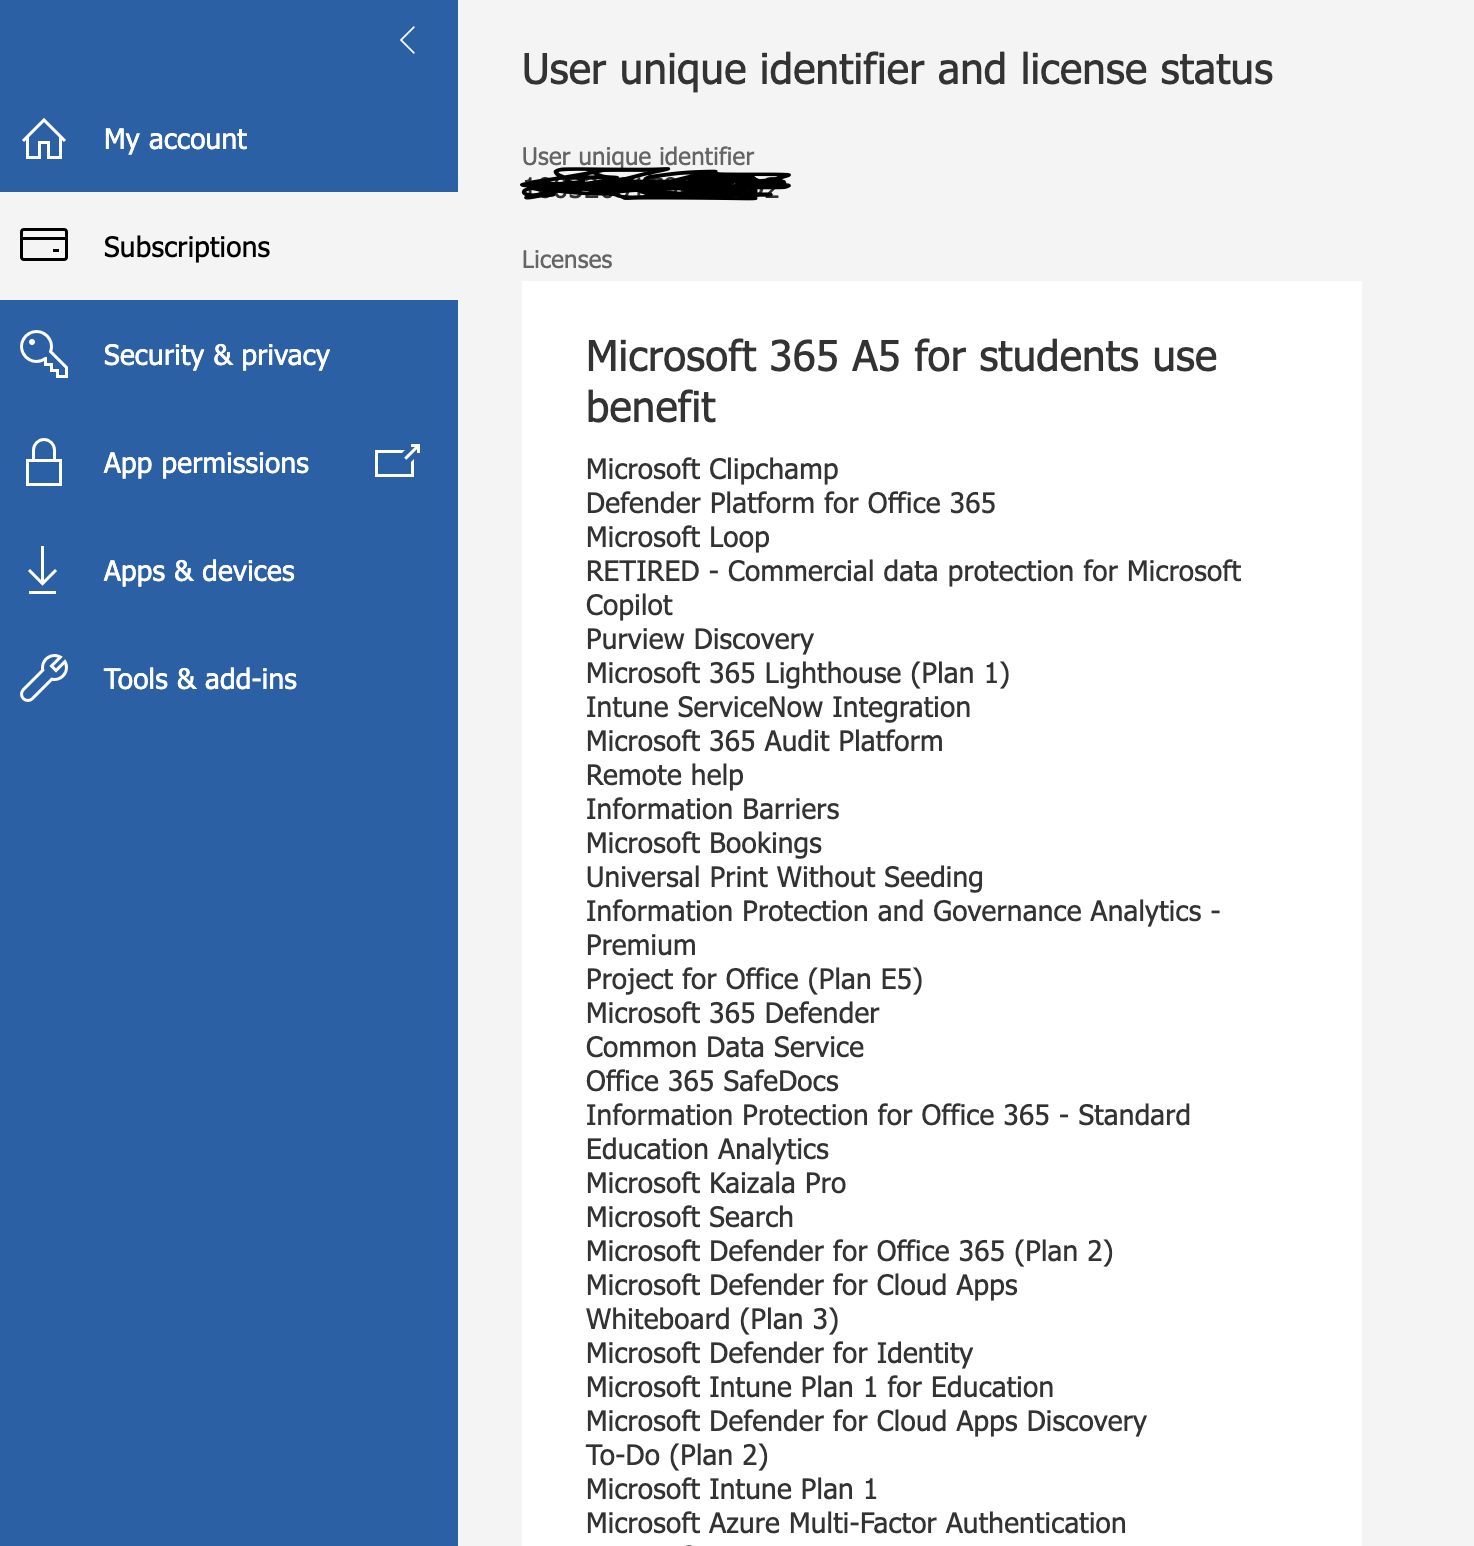This screenshot has width=1474, height=1546.
Task: Expand the Microsoft 365 A5 license details
Action: coord(900,380)
